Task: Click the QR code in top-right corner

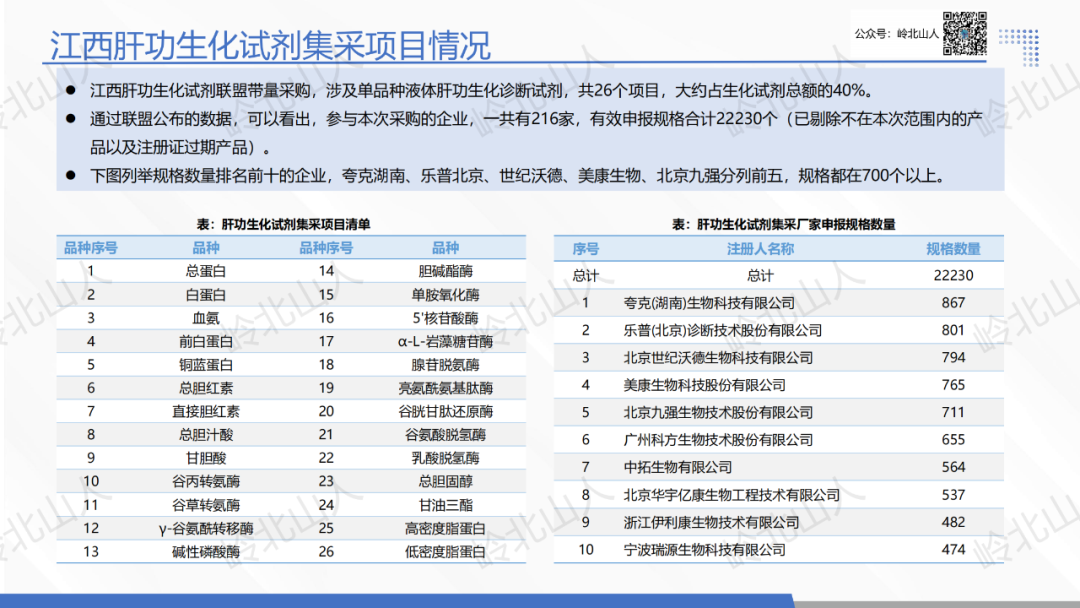Action: pos(966,33)
